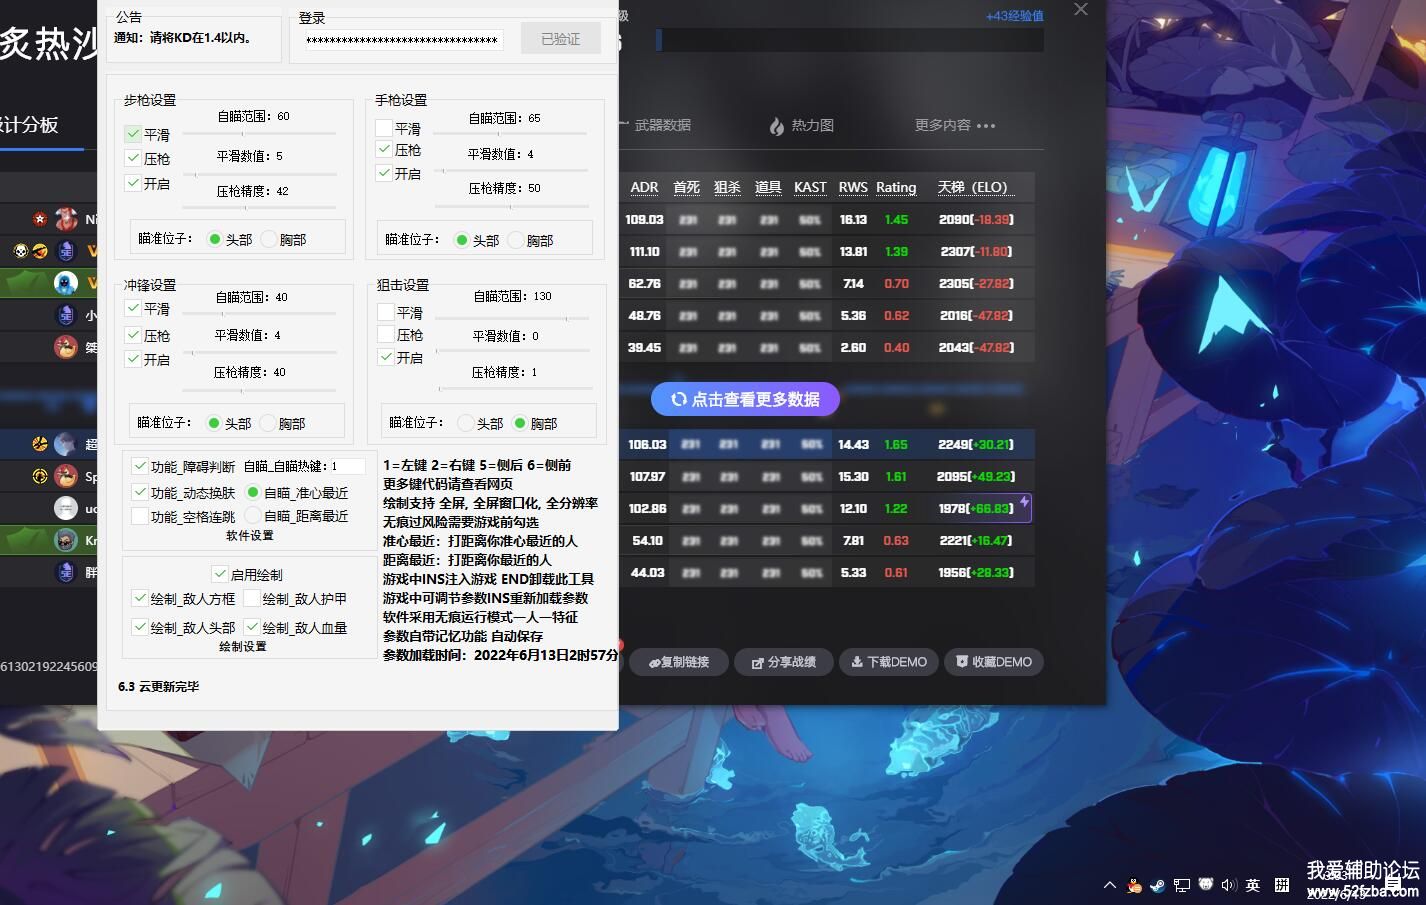The height and width of the screenshot is (905, 1426).
Task: Click the 手枪 压枪精度 slider track
Action: [x=514, y=207]
